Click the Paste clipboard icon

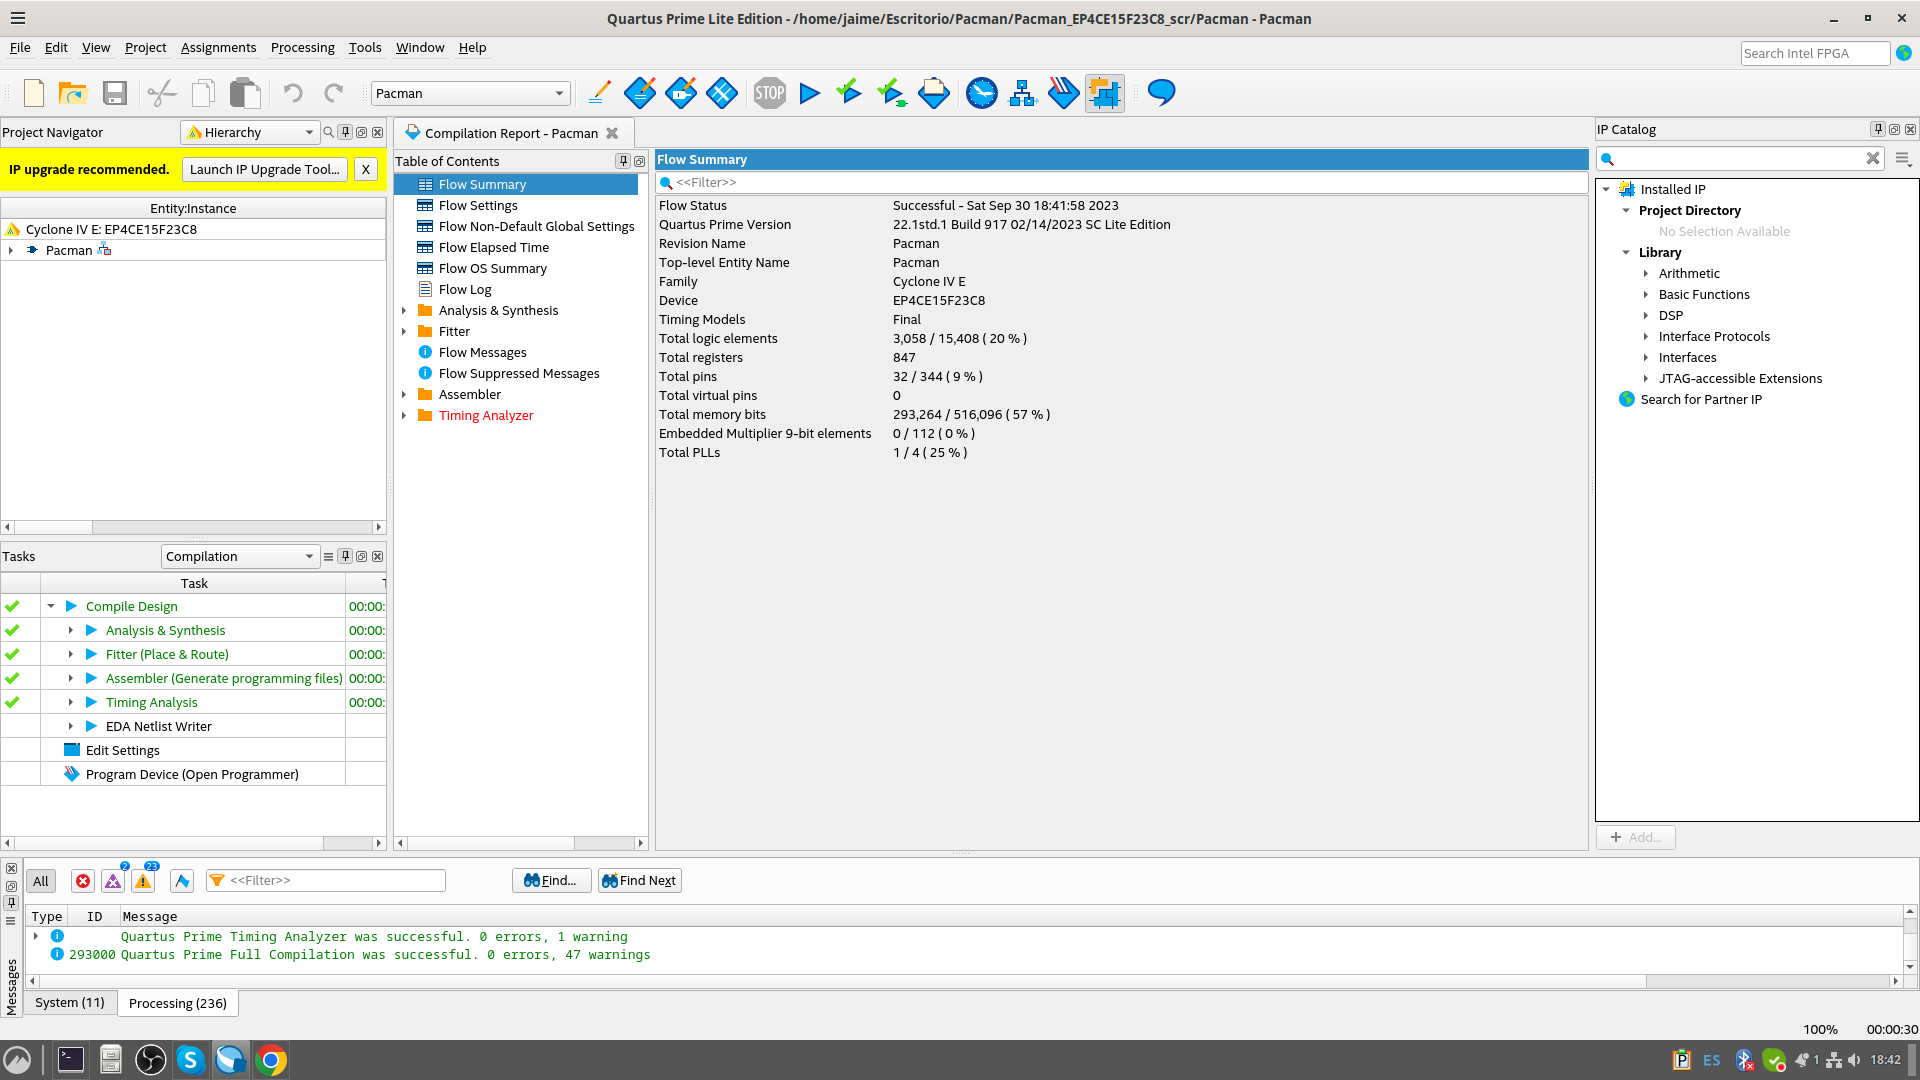click(245, 93)
